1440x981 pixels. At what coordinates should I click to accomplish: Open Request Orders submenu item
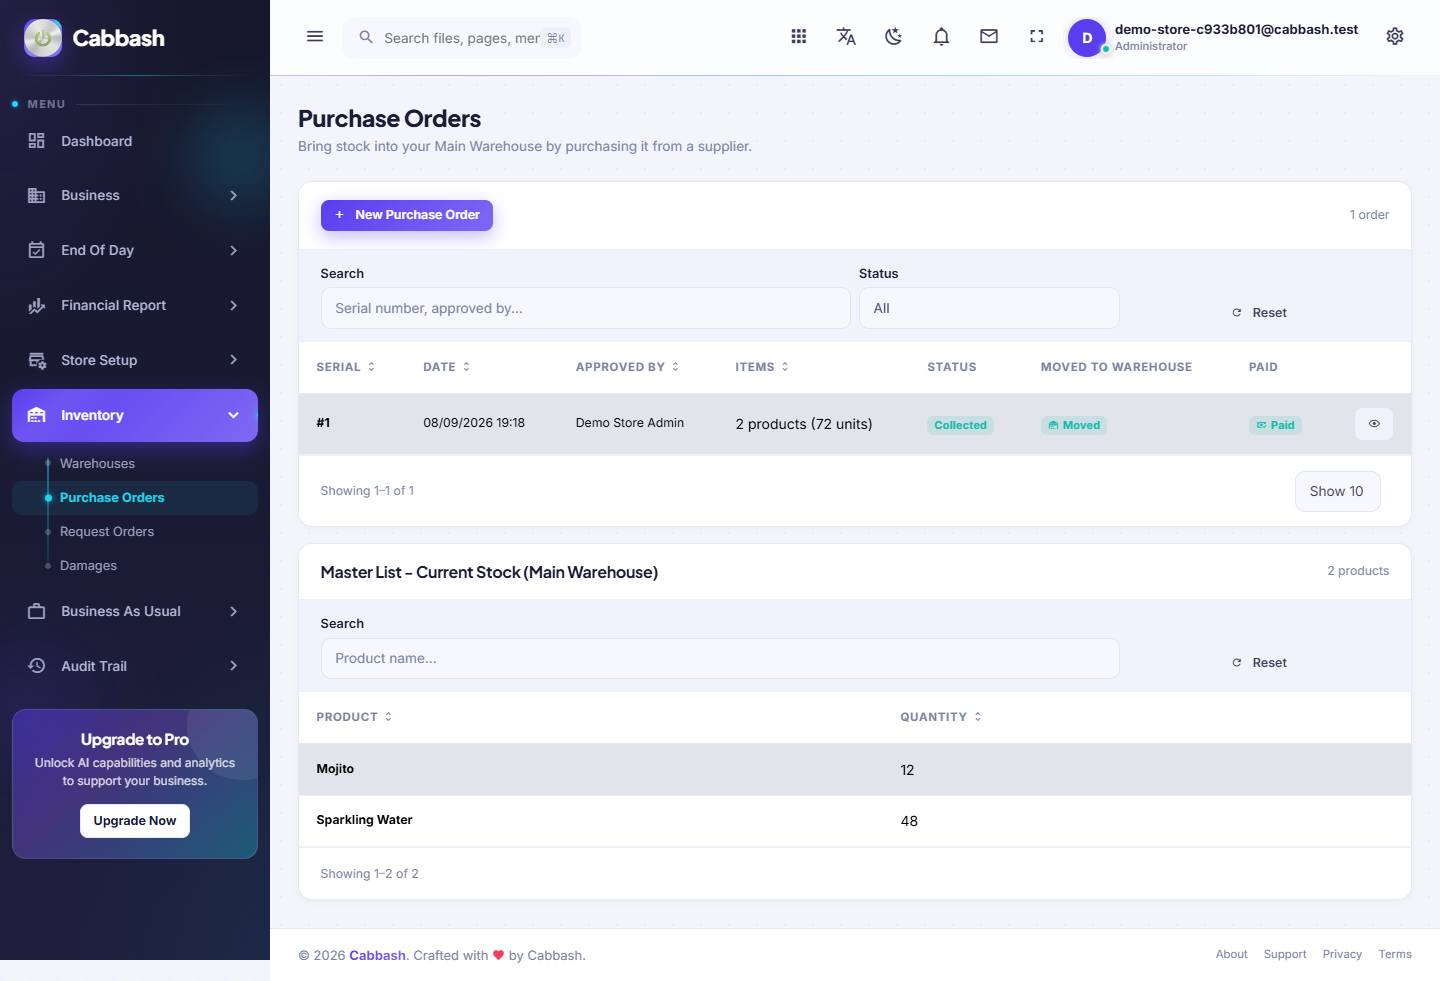point(107,531)
